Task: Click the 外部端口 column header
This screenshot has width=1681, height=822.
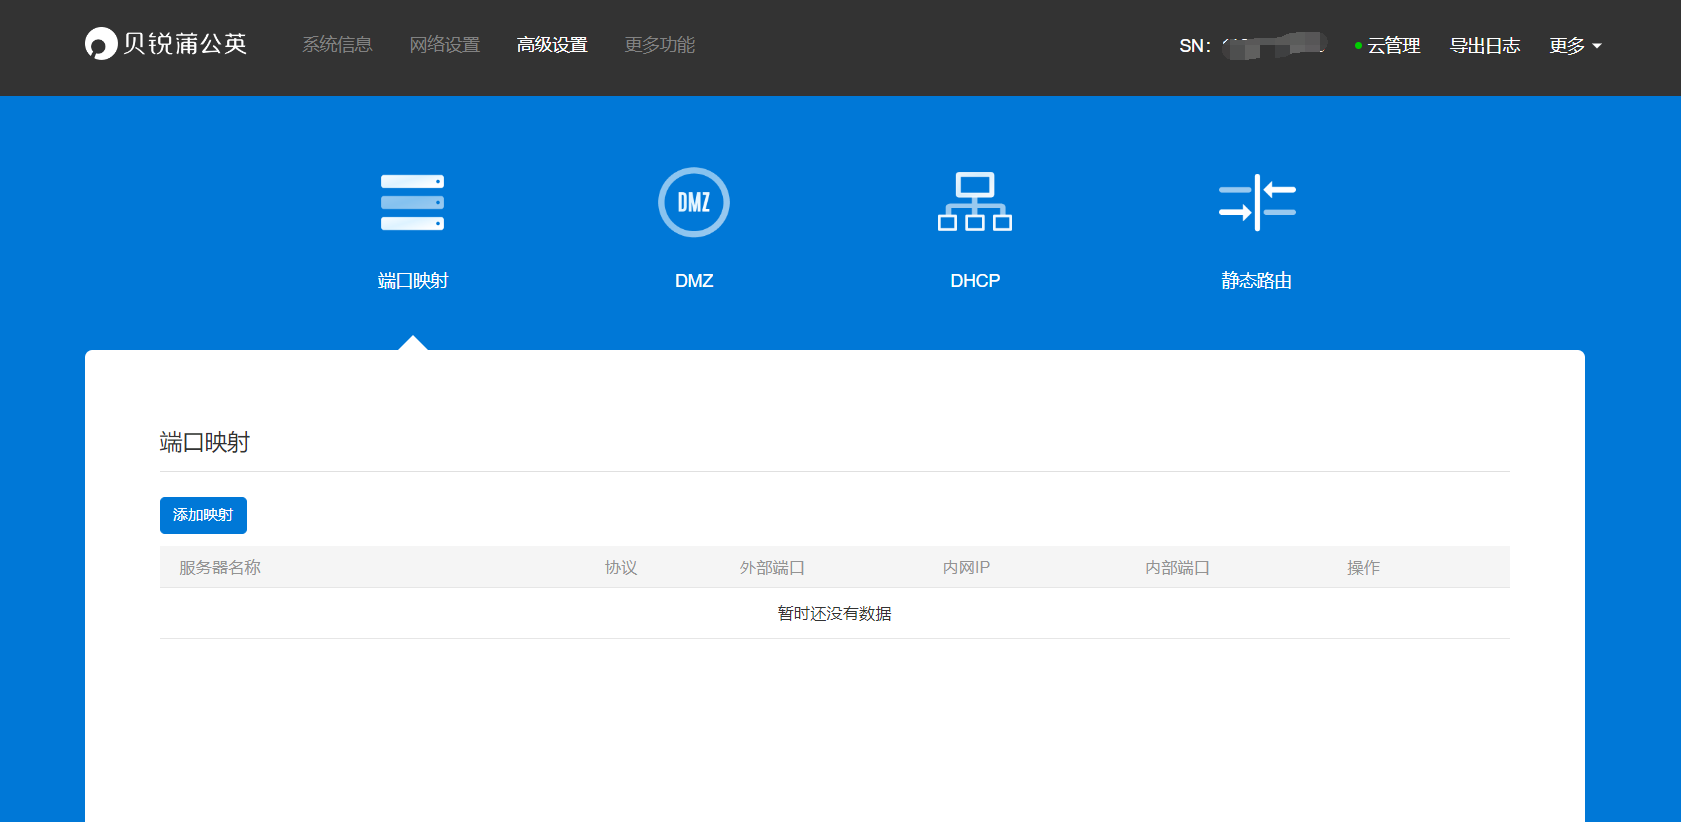Action: click(x=772, y=568)
